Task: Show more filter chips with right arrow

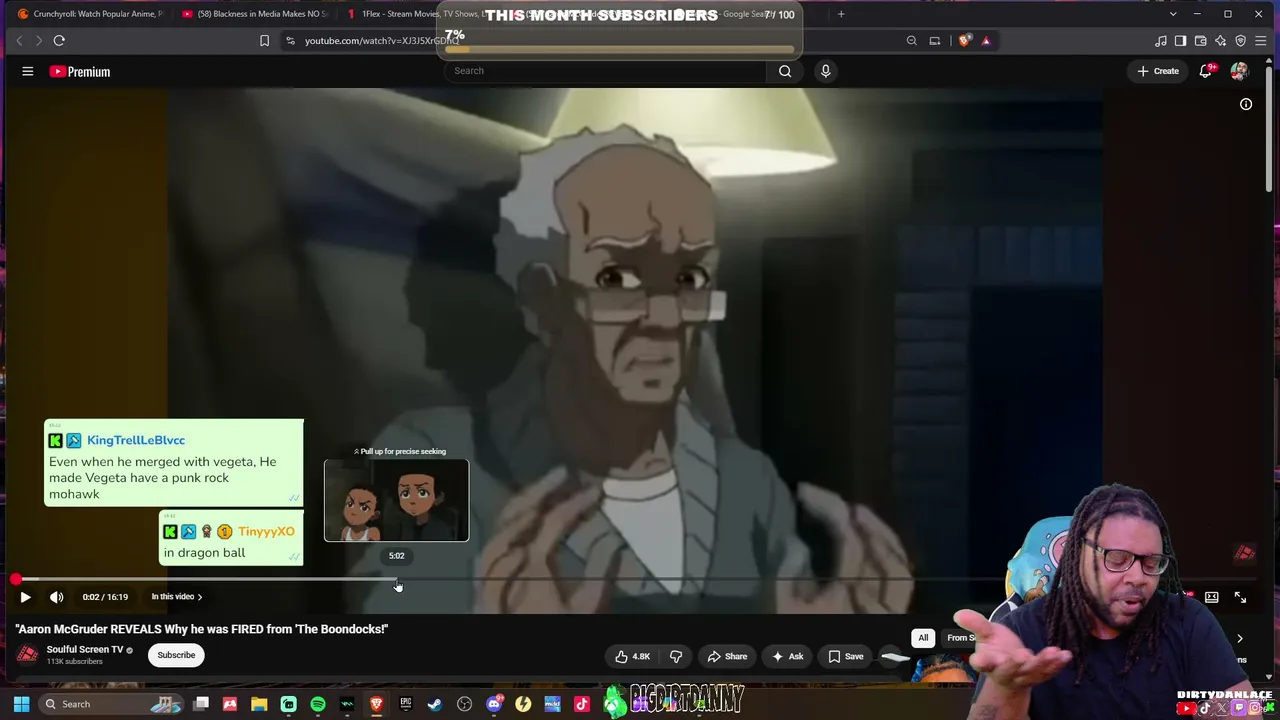Action: point(1240,638)
